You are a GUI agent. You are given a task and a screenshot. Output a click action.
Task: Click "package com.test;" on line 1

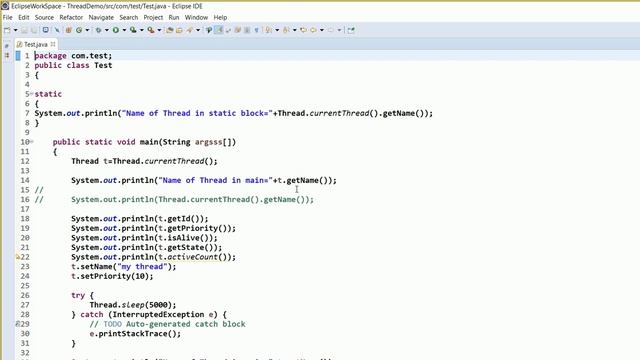click(x=73, y=56)
